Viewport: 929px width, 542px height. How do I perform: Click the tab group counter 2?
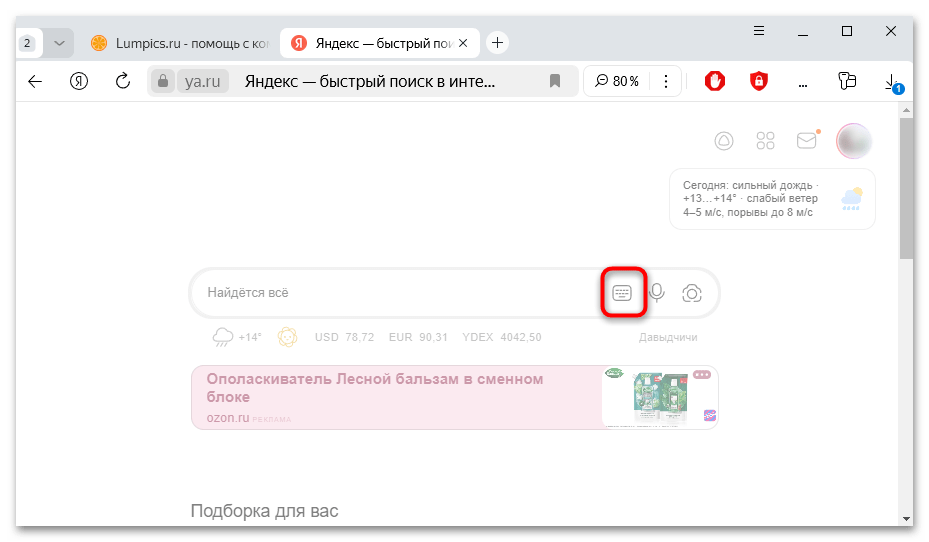tap(27, 43)
